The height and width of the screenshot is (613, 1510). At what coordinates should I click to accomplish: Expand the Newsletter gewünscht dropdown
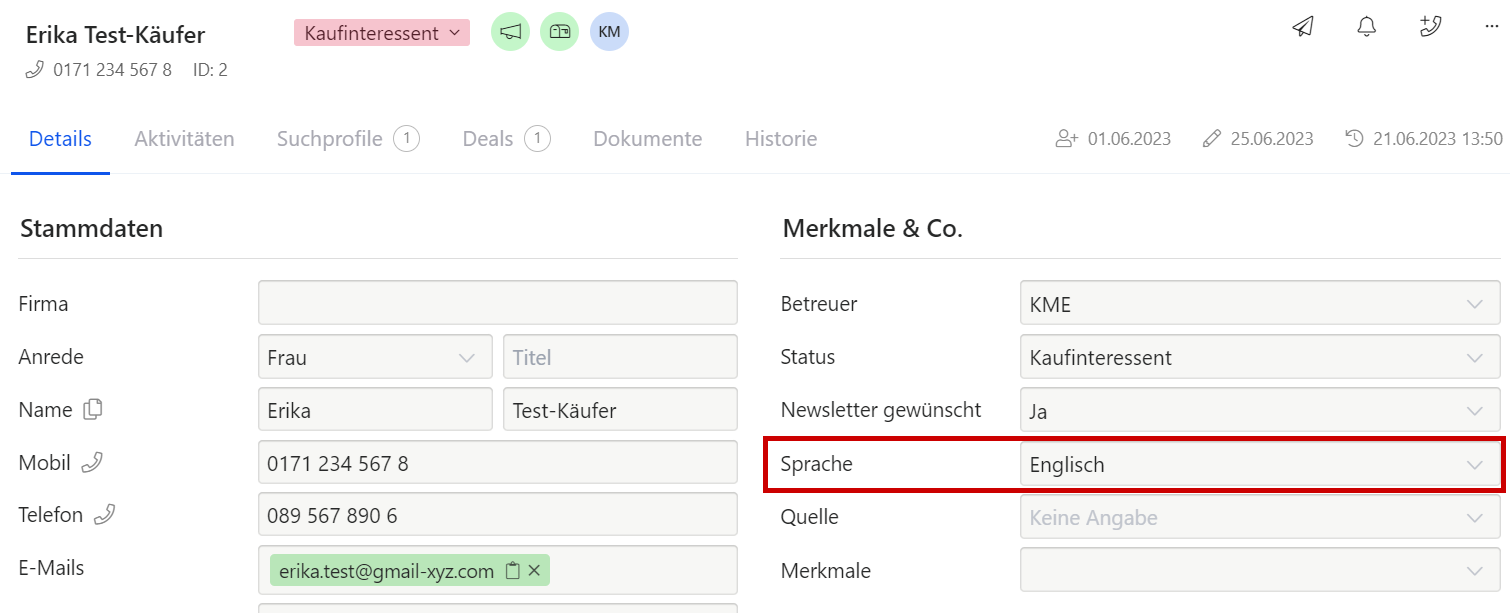pyautogui.click(x=1259, y=411)
